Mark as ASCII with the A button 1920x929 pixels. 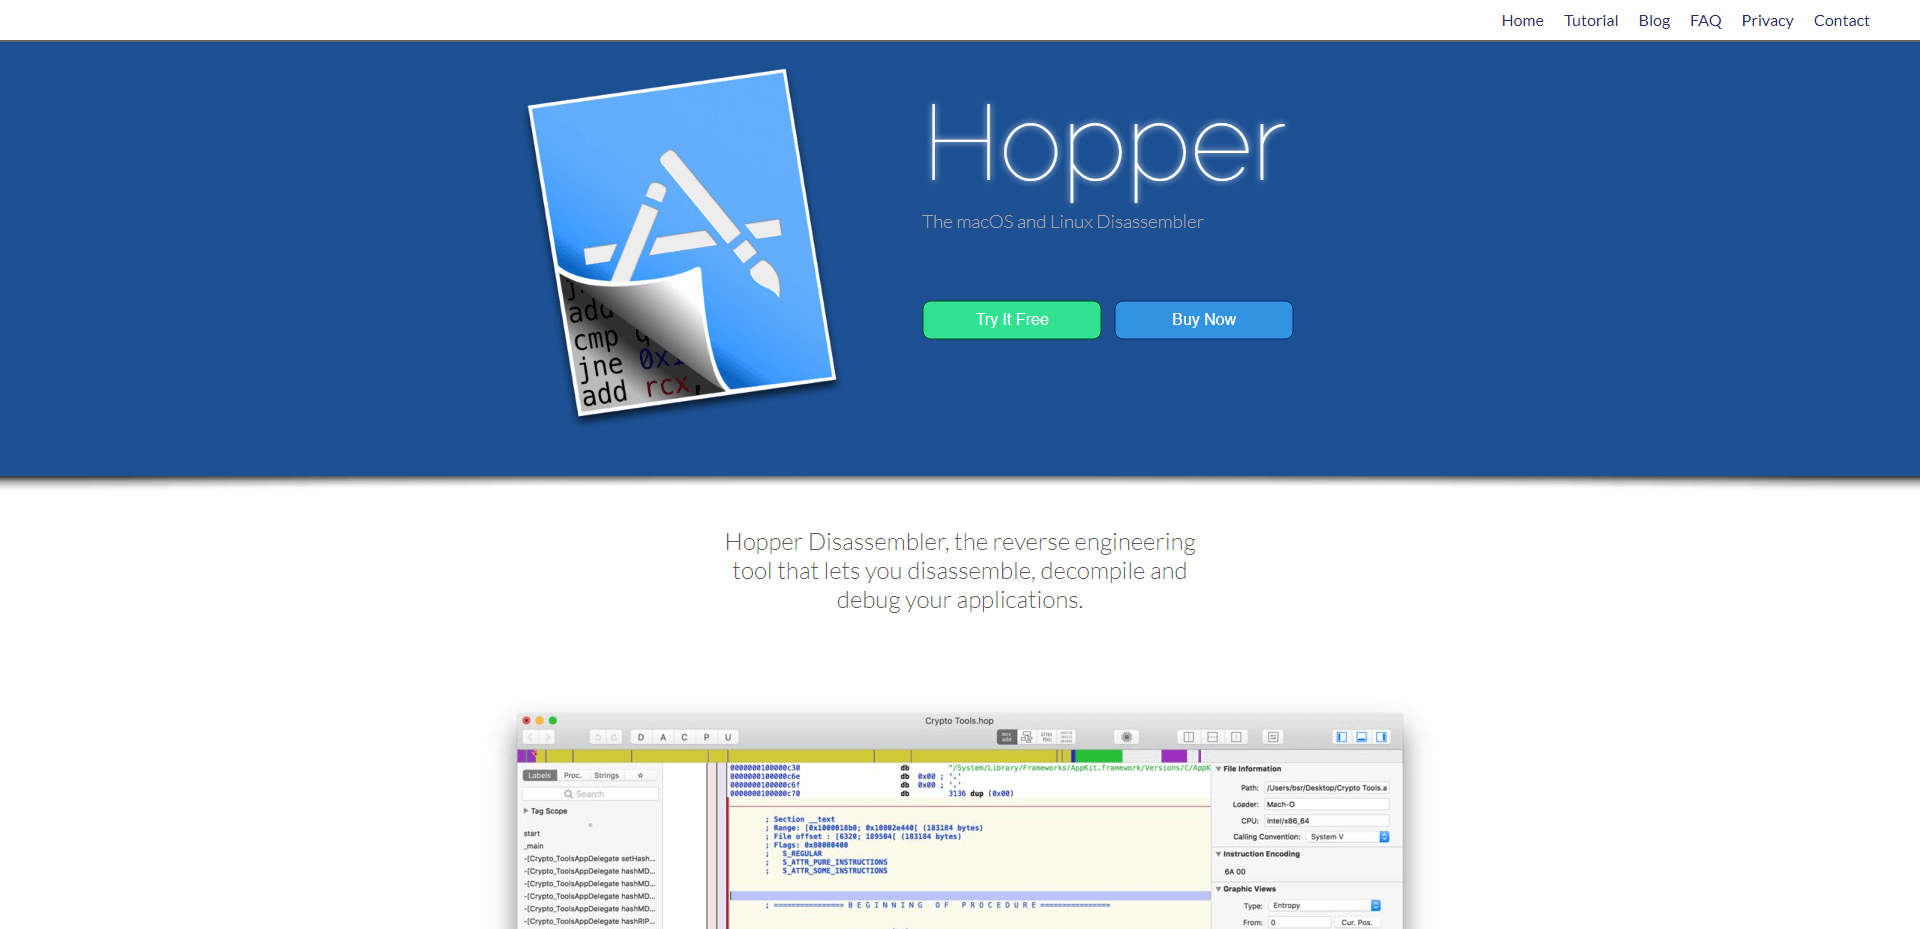(663, 737)
